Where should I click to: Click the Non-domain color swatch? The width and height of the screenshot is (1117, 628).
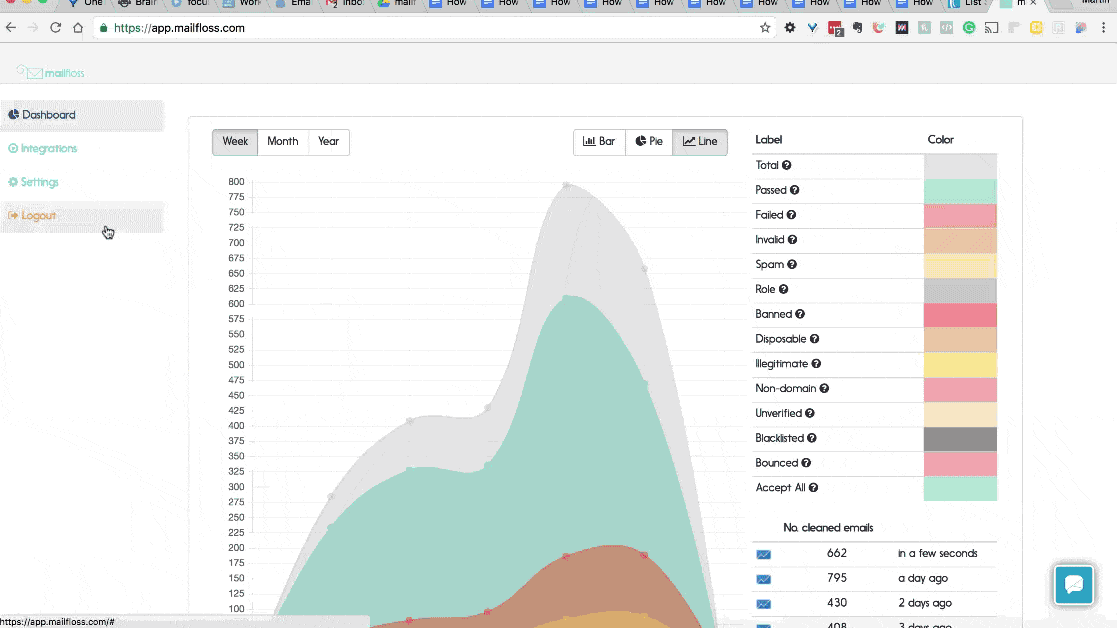pos(960,389)
